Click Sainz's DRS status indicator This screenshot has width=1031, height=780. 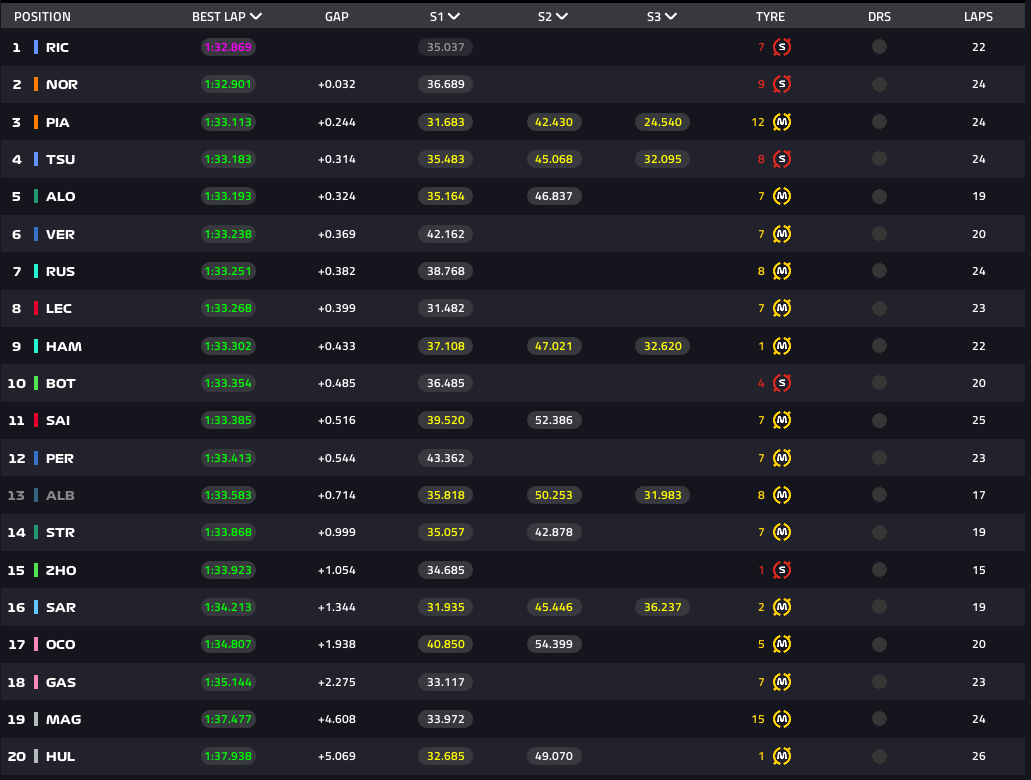click(879, 420)
